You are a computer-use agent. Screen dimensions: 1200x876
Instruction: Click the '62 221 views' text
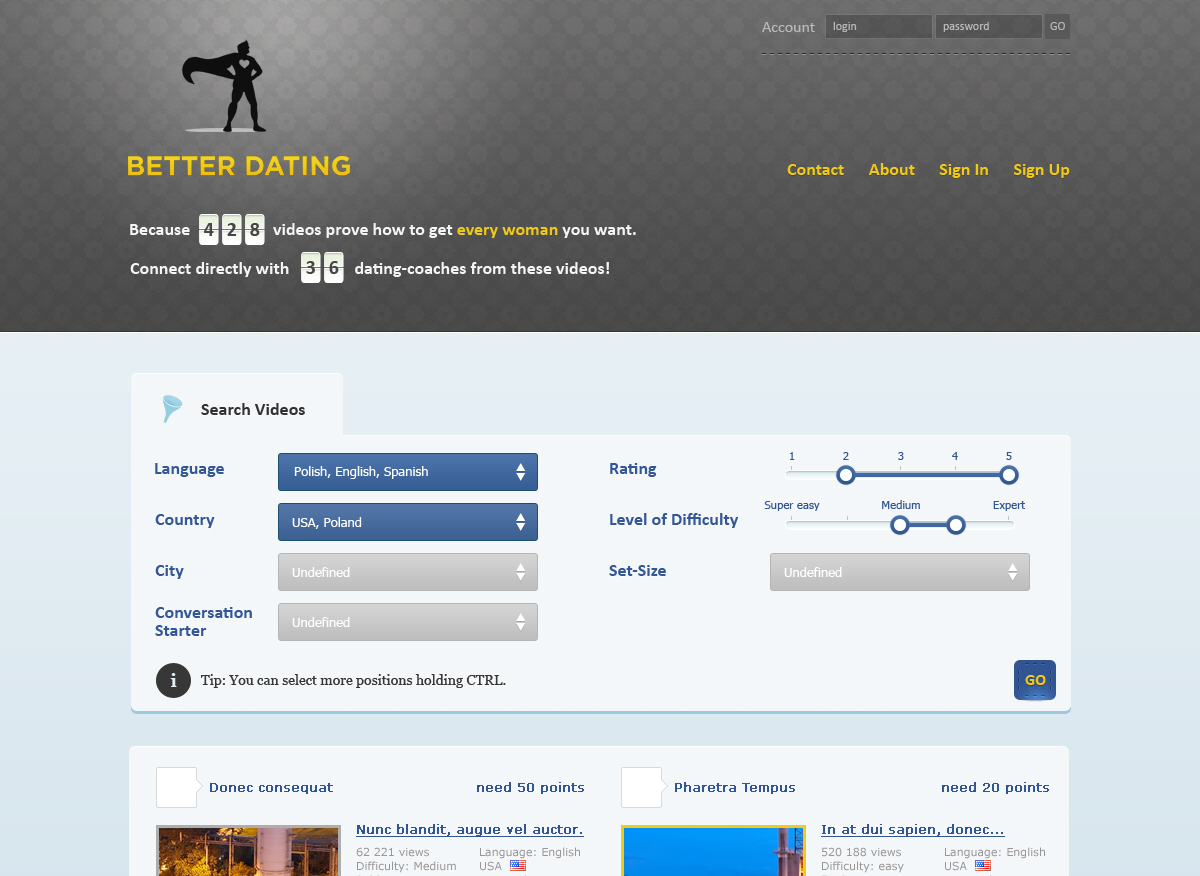393,852
